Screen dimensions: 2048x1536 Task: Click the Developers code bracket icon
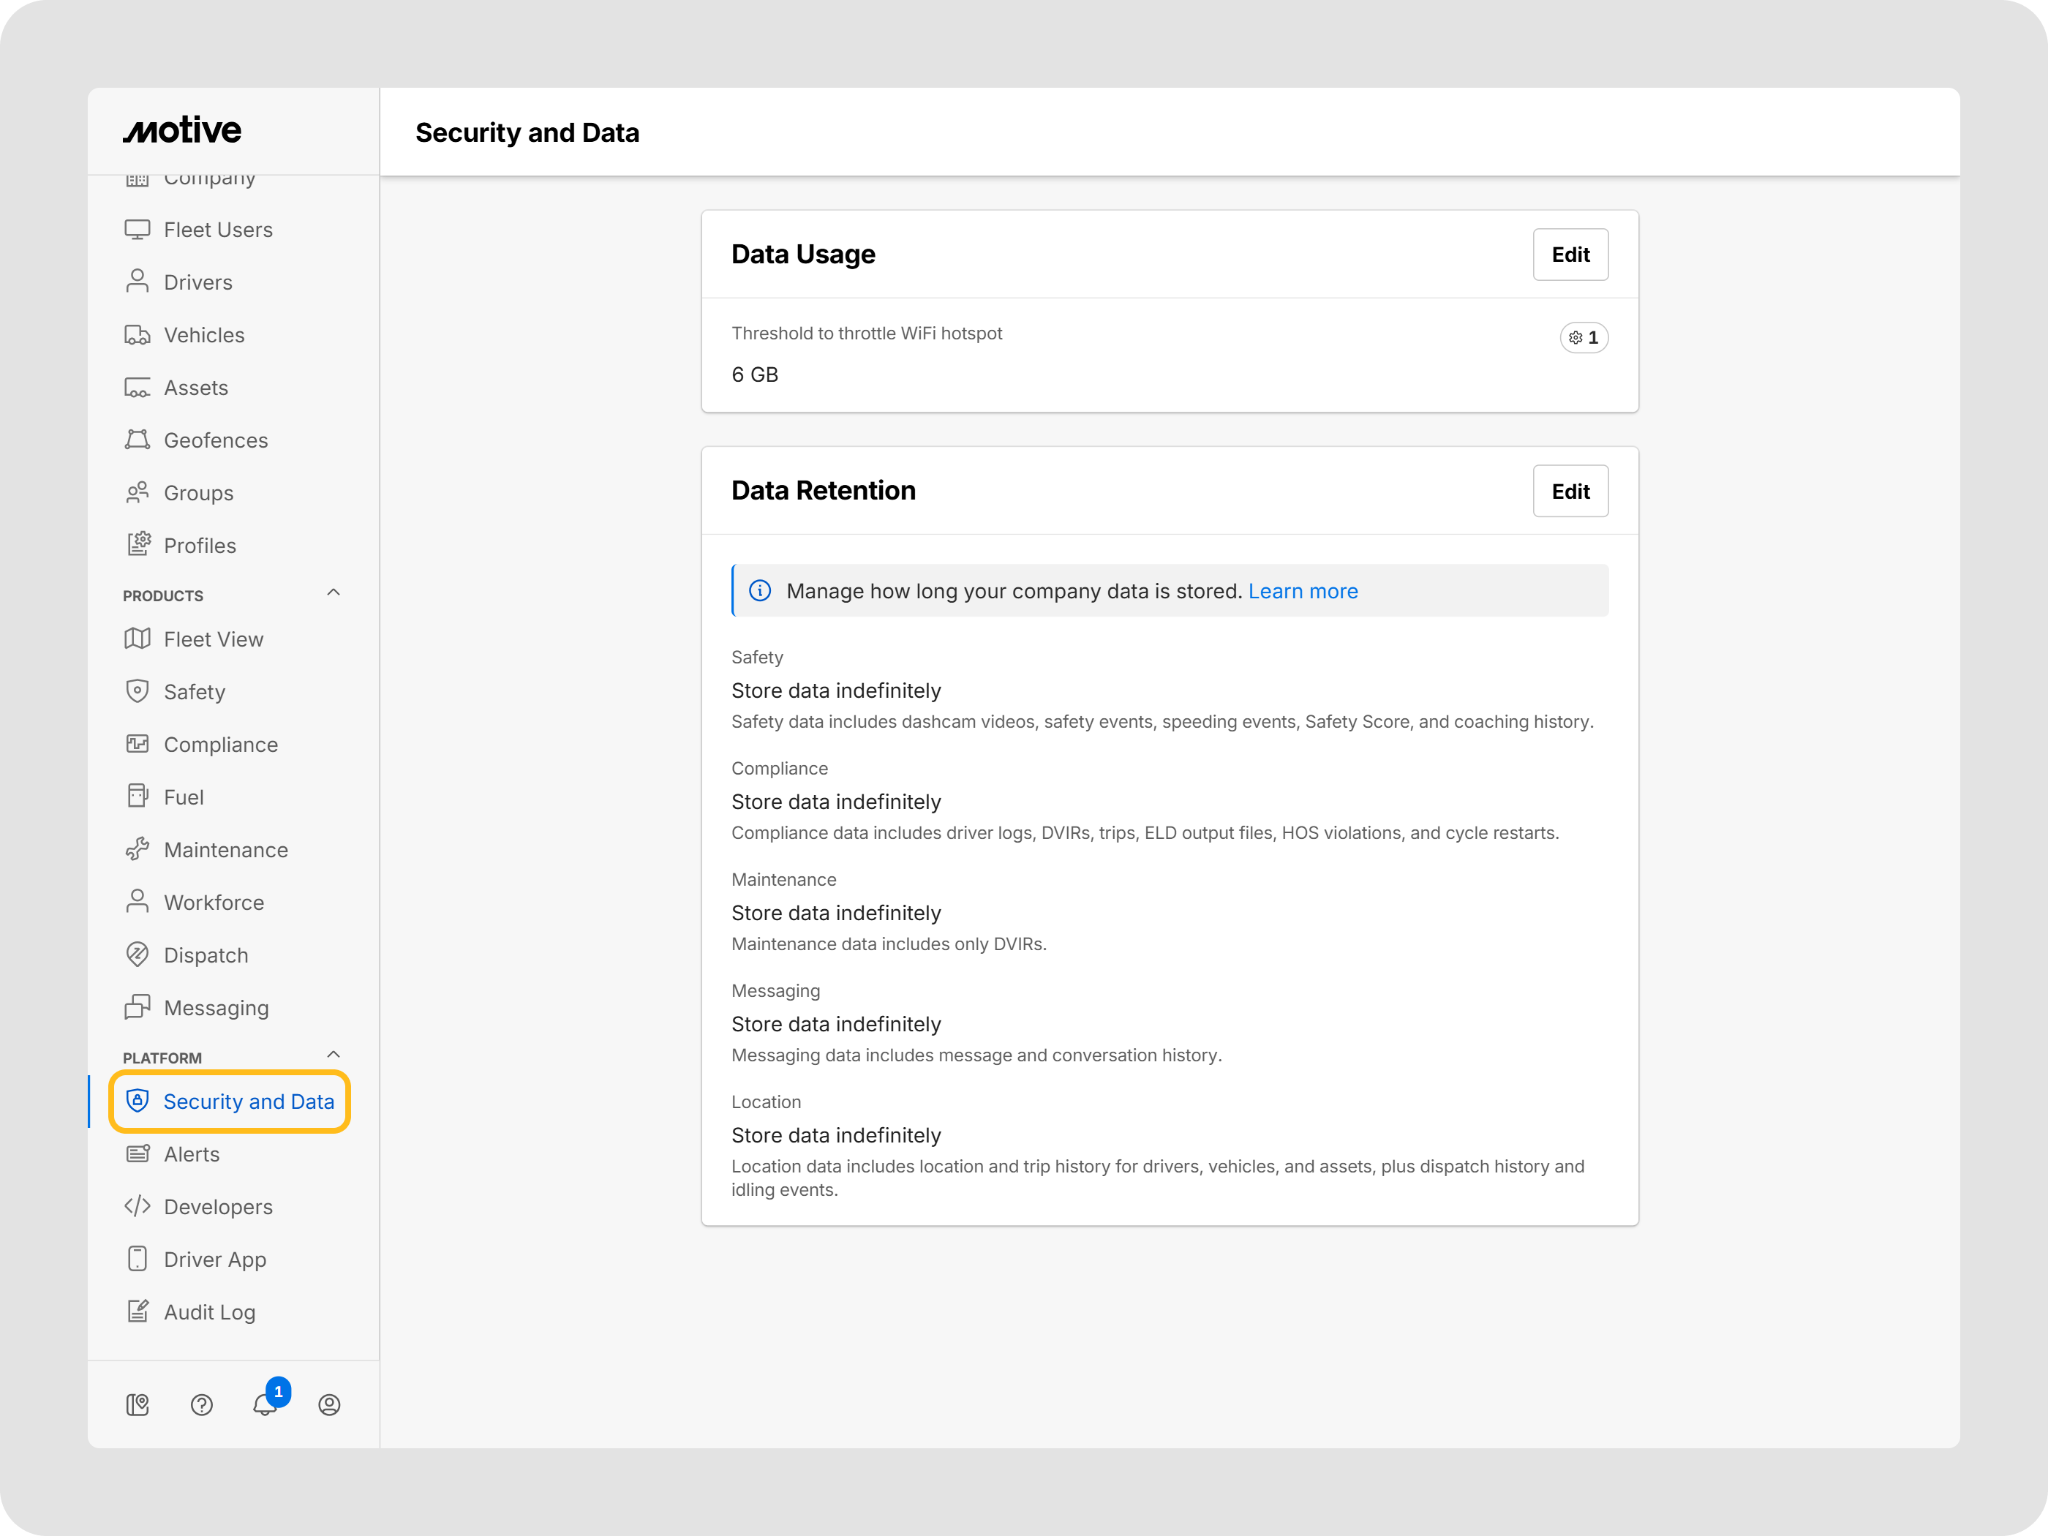(x=138, y=1206)
